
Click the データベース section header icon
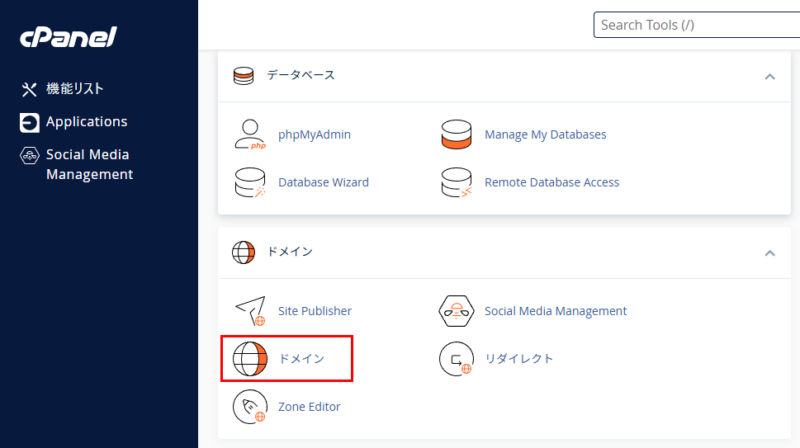click(x=243, y=76)
